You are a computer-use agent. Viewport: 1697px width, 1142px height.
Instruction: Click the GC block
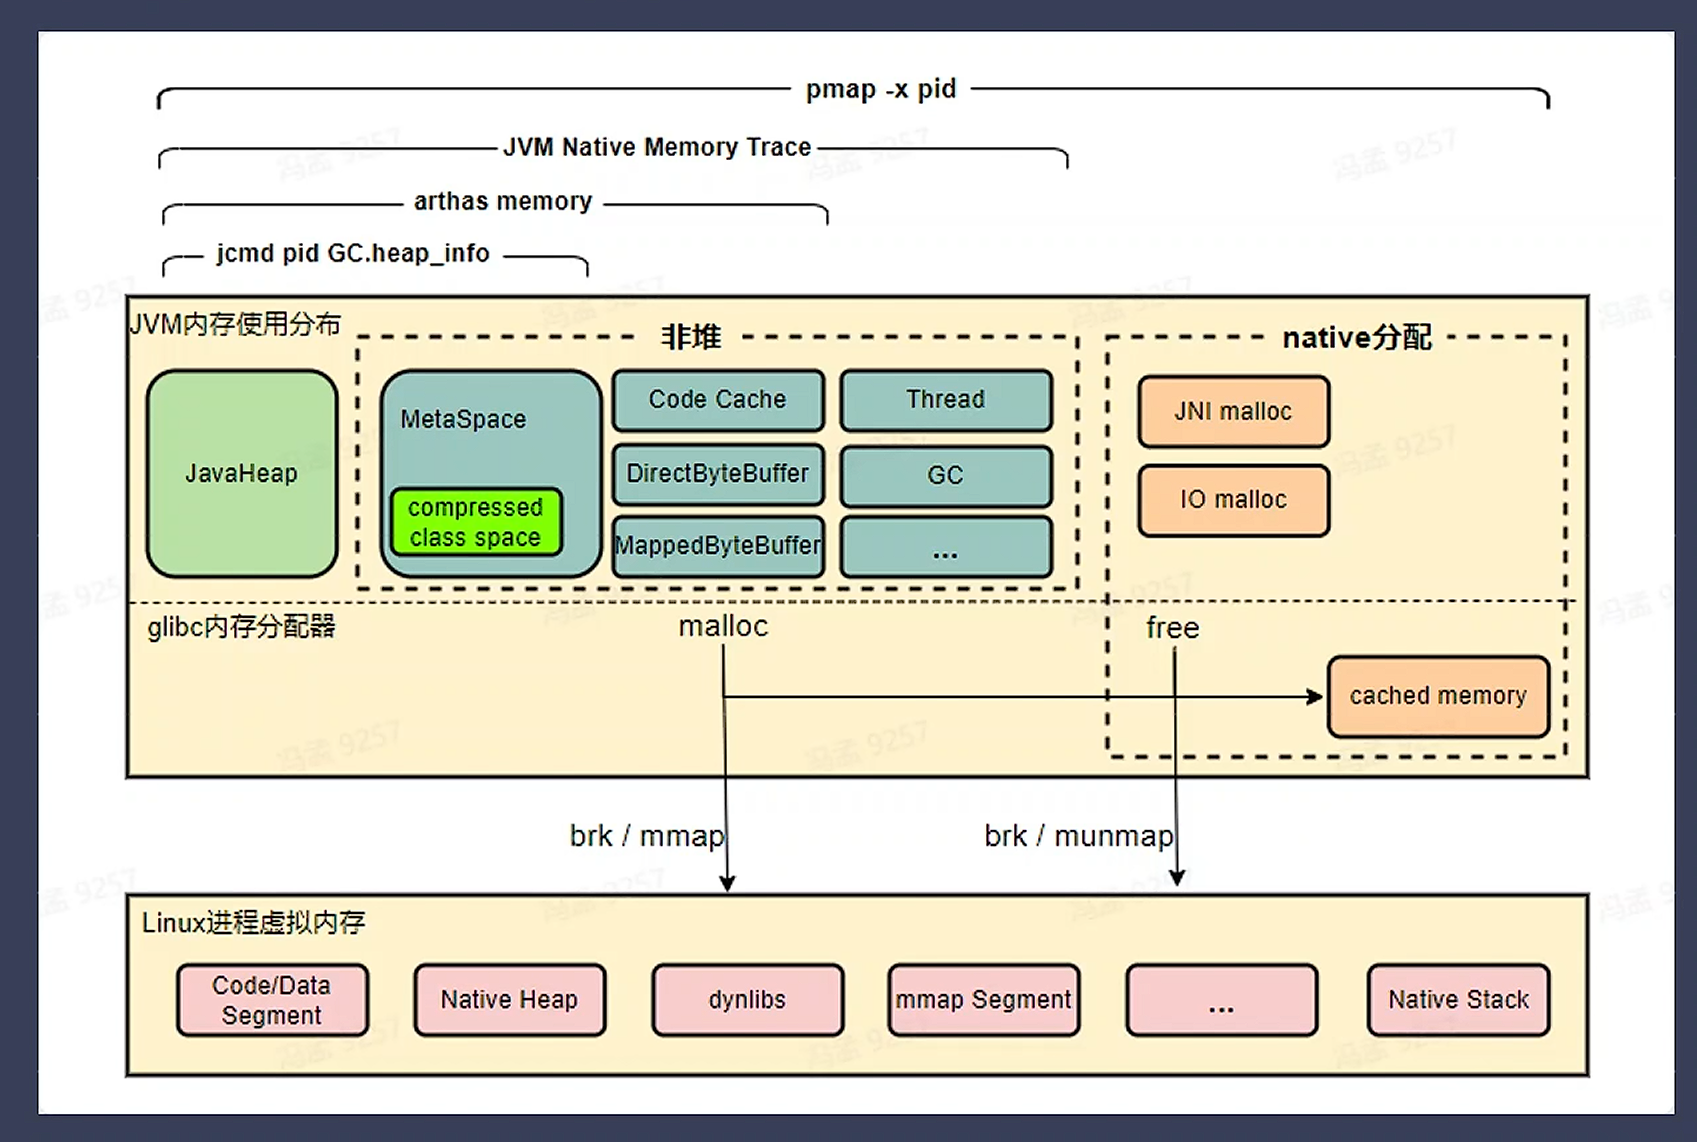[946, 476]
